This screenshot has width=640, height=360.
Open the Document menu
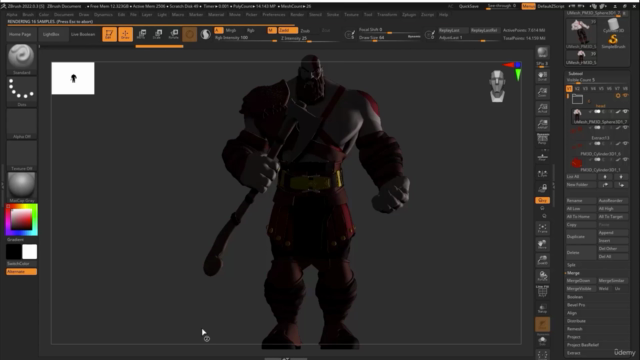click(64, 14)
